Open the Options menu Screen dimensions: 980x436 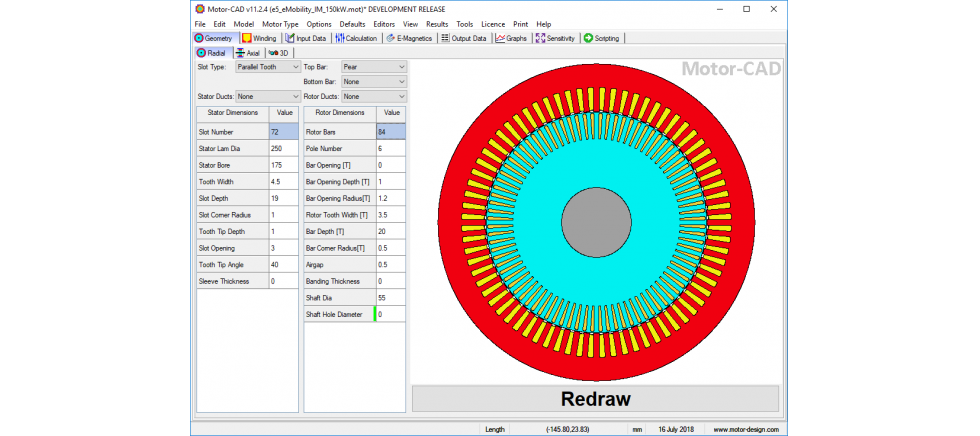(319, 24)
